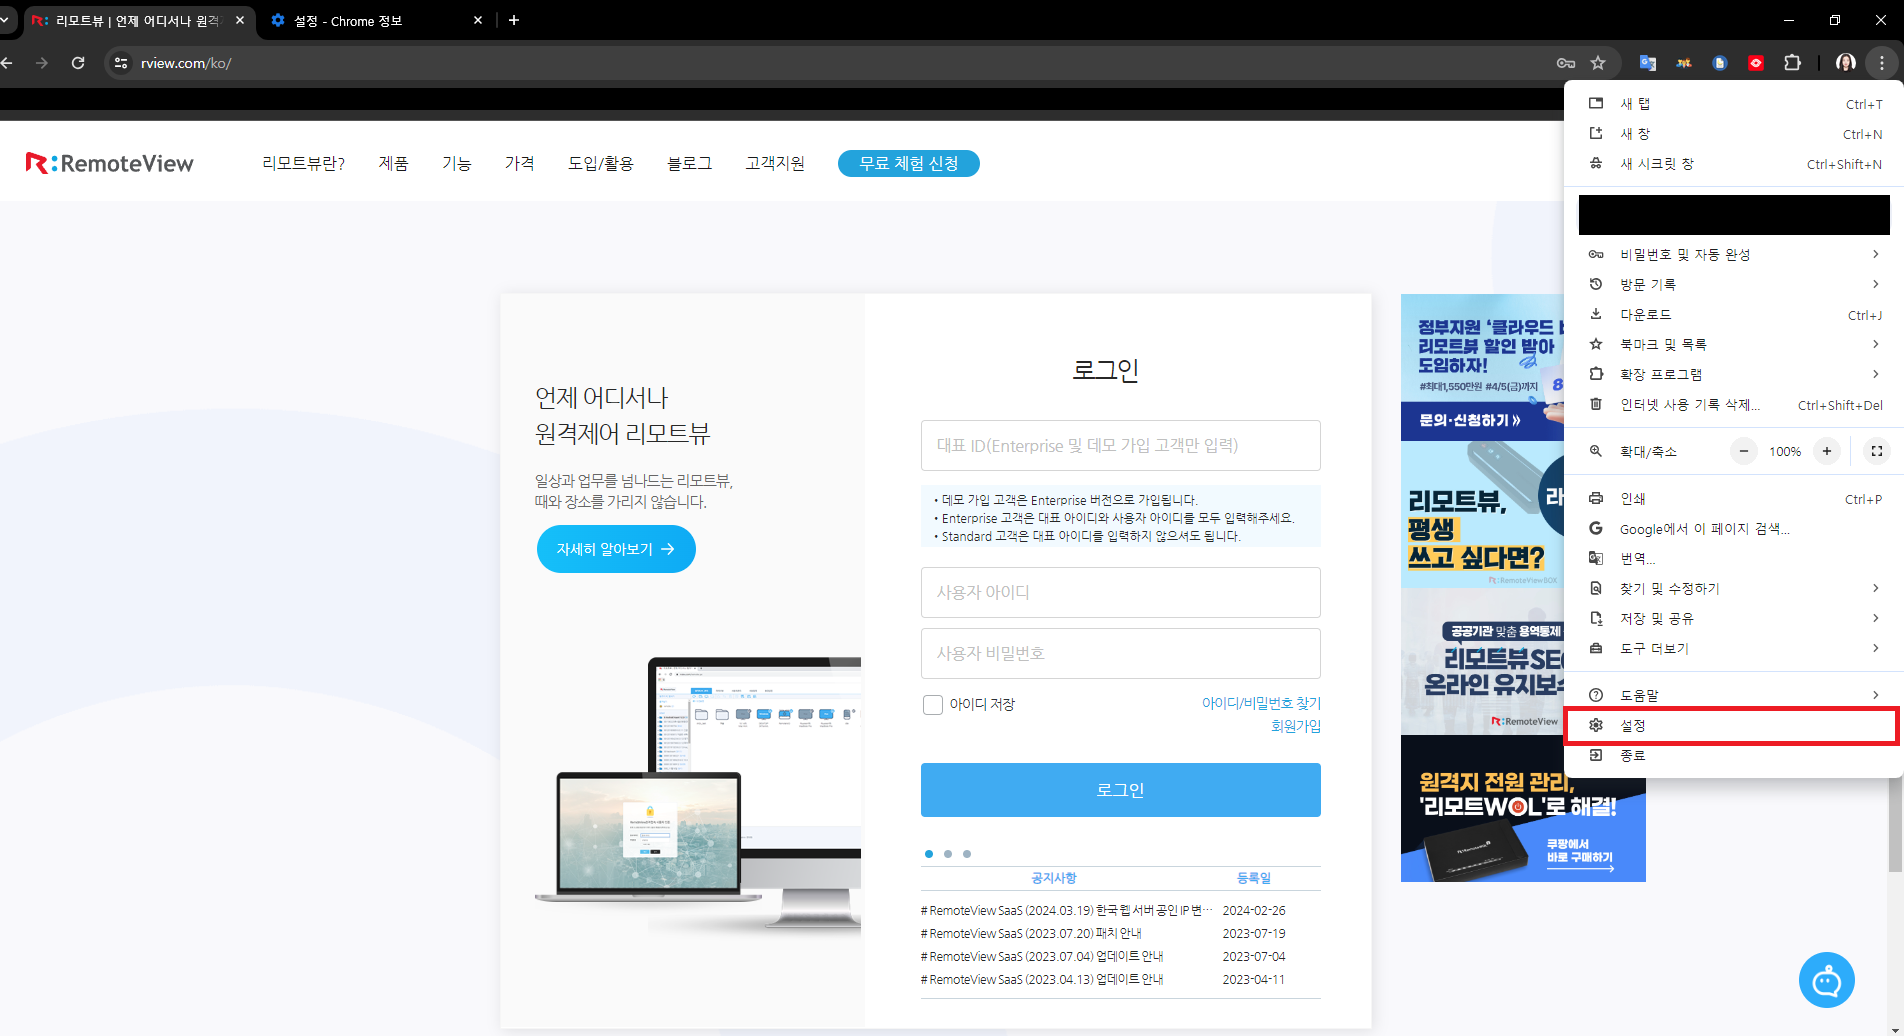Bookmark this page with the star icon
This screenshot has width=1904, height=1036.
1598,63
